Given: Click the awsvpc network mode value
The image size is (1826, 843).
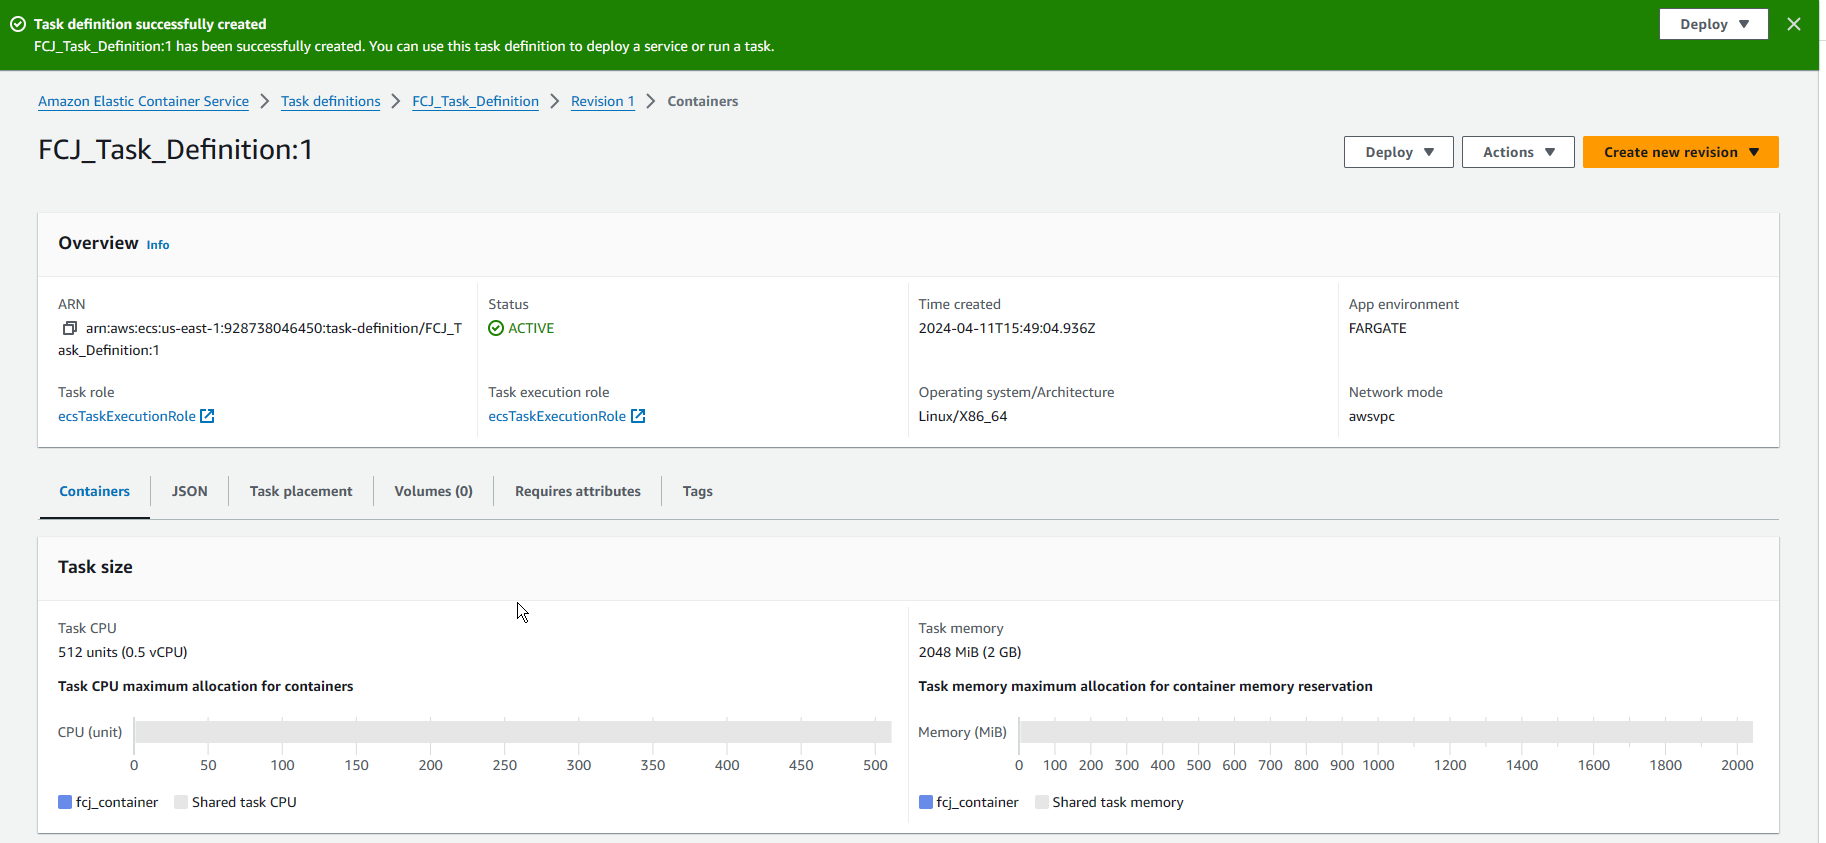Looking at the screenshot, I should pyautogui.click(x=1372, y=416).
